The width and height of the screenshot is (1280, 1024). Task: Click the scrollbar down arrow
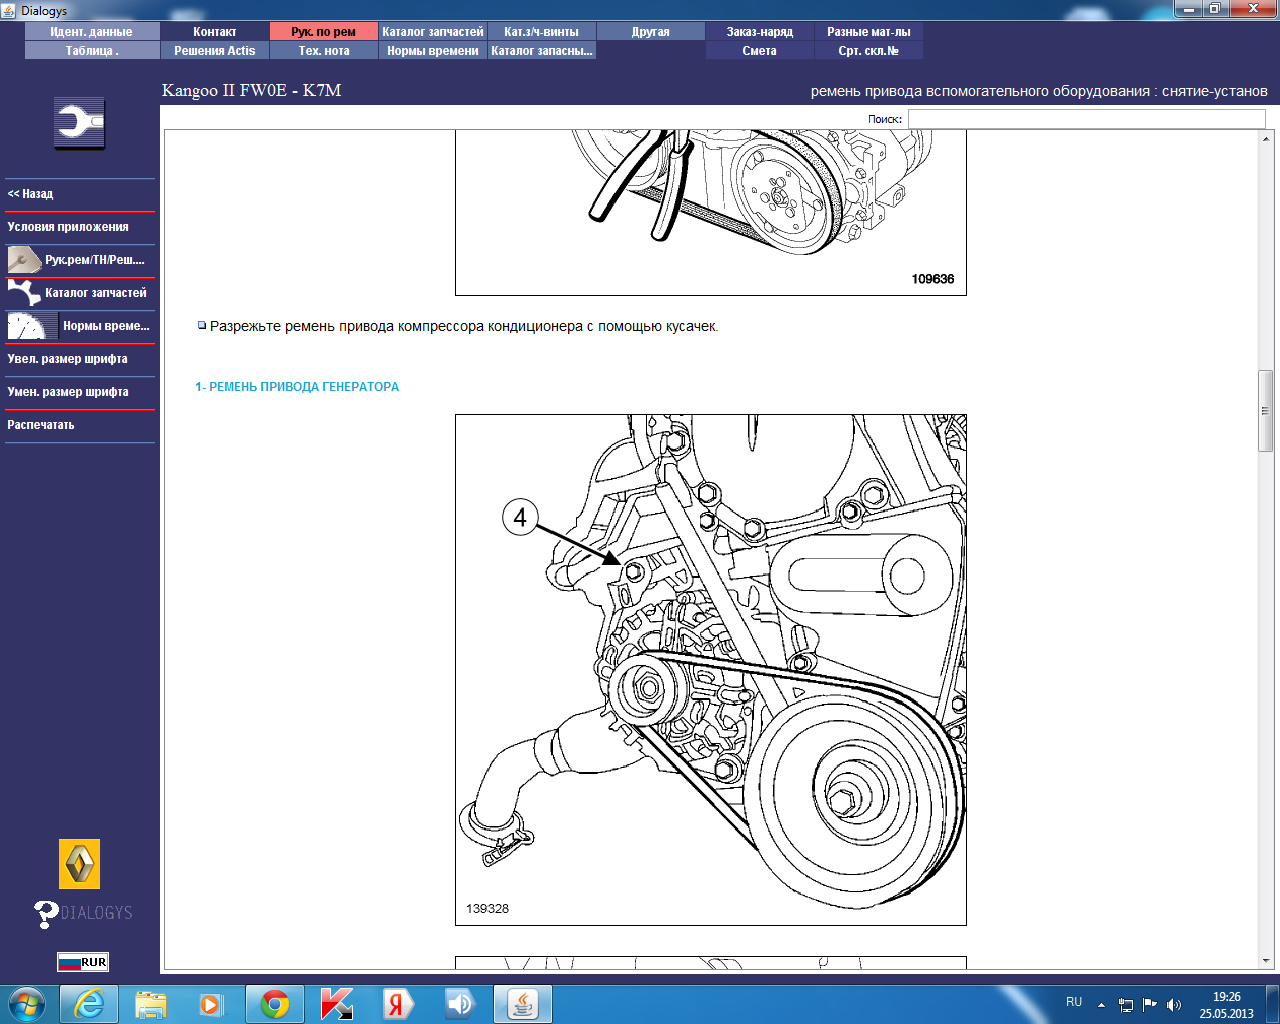click(1266, 961)
